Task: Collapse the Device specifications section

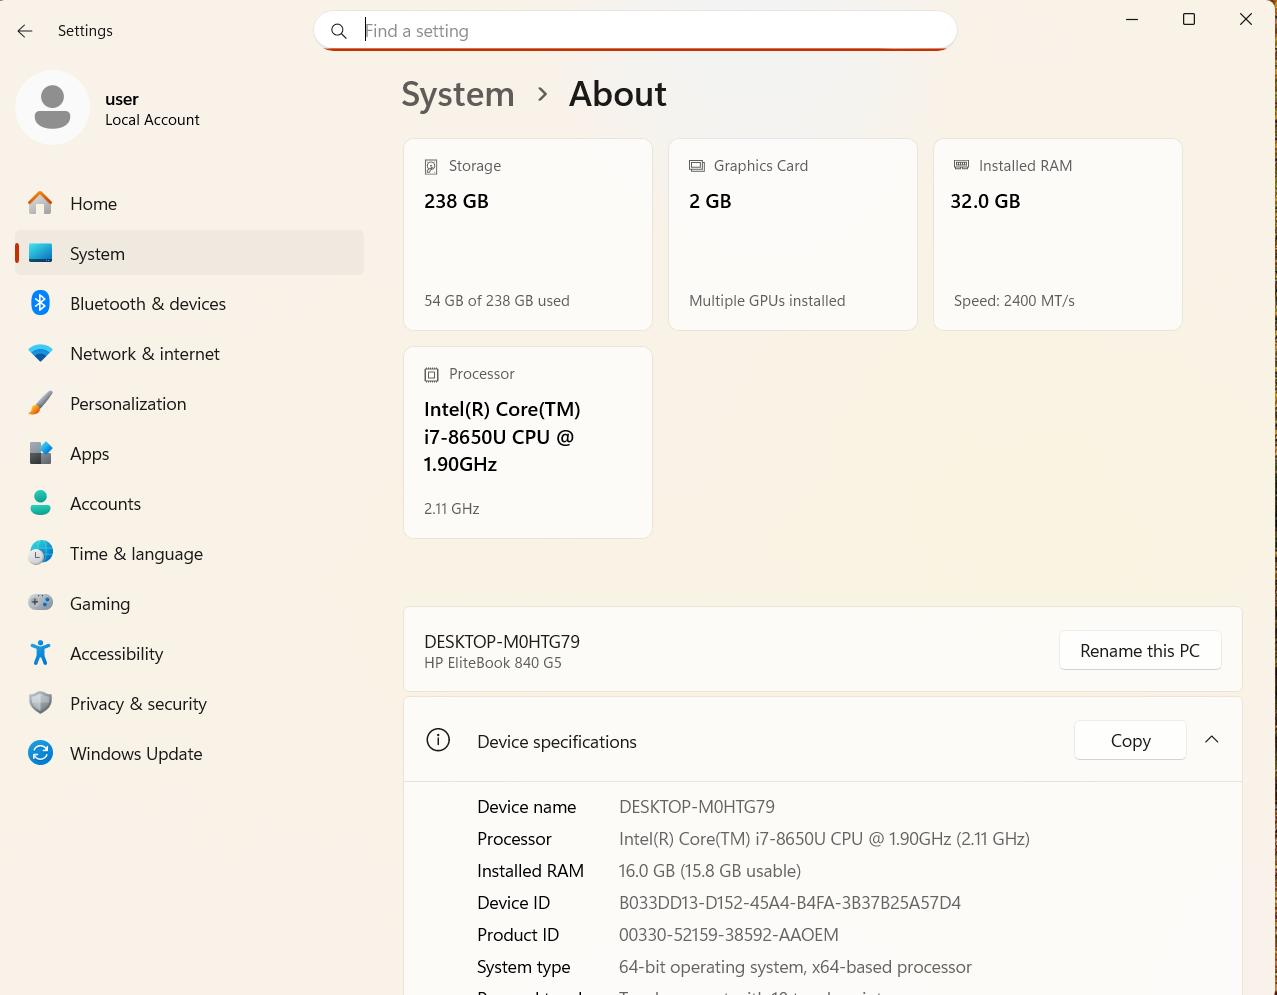Action: [x=1211, y=740]
